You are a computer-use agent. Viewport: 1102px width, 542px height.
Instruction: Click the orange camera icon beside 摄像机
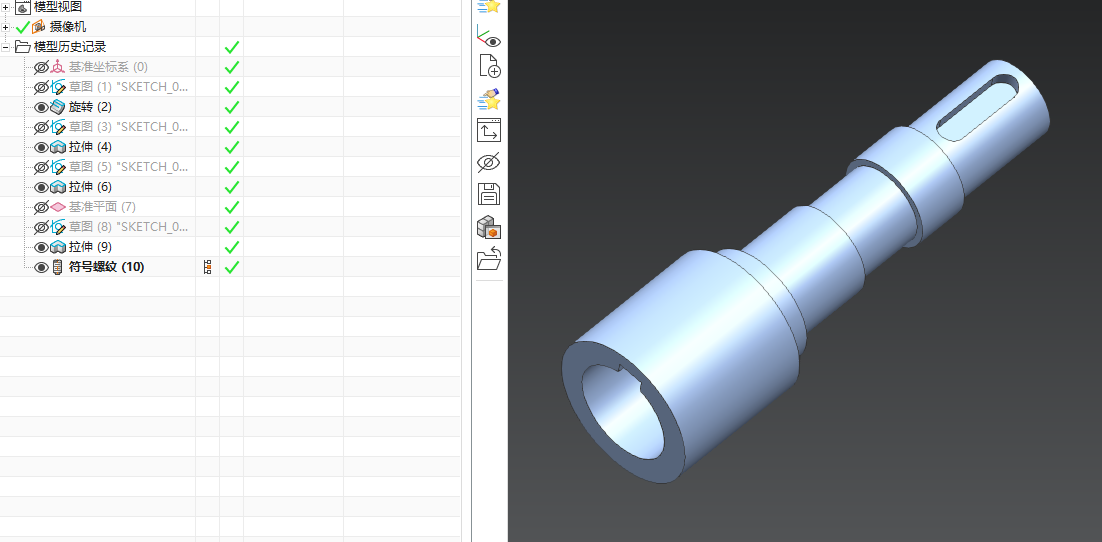[x=39, y=27]
